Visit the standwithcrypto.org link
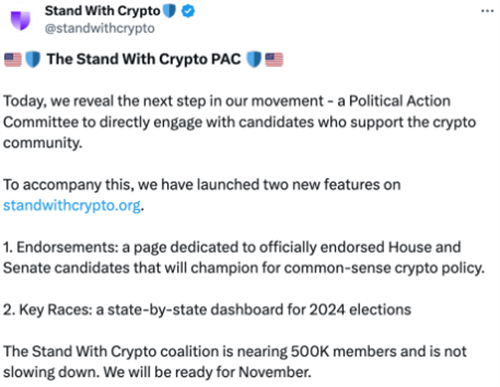500x387 pixels. coord(72,205)
